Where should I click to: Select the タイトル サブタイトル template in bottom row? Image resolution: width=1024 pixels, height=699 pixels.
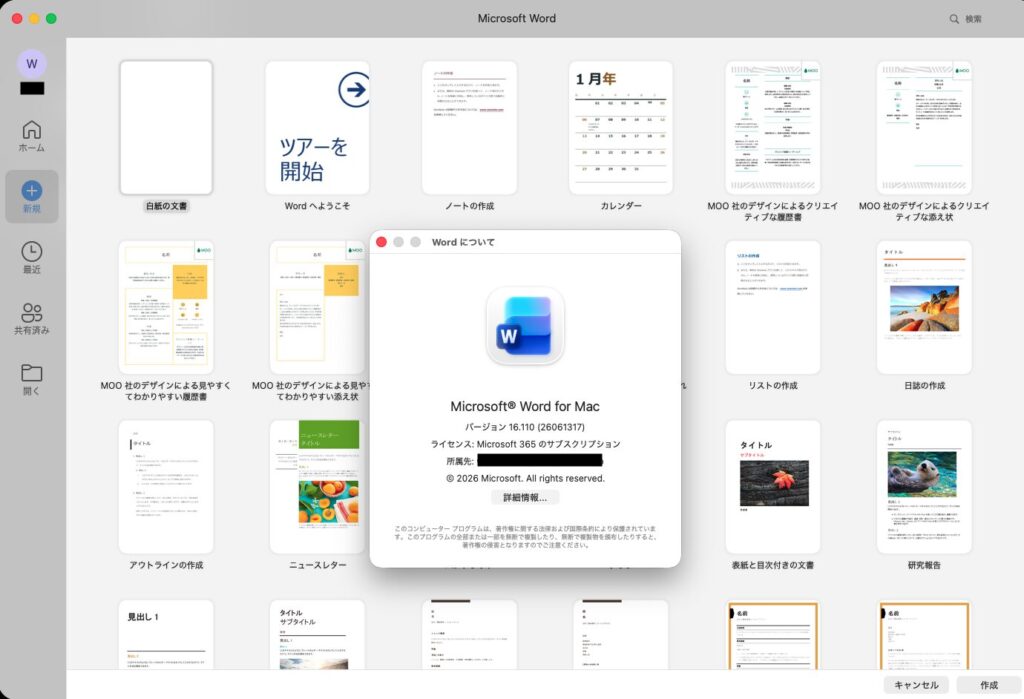tap(317, 634)
